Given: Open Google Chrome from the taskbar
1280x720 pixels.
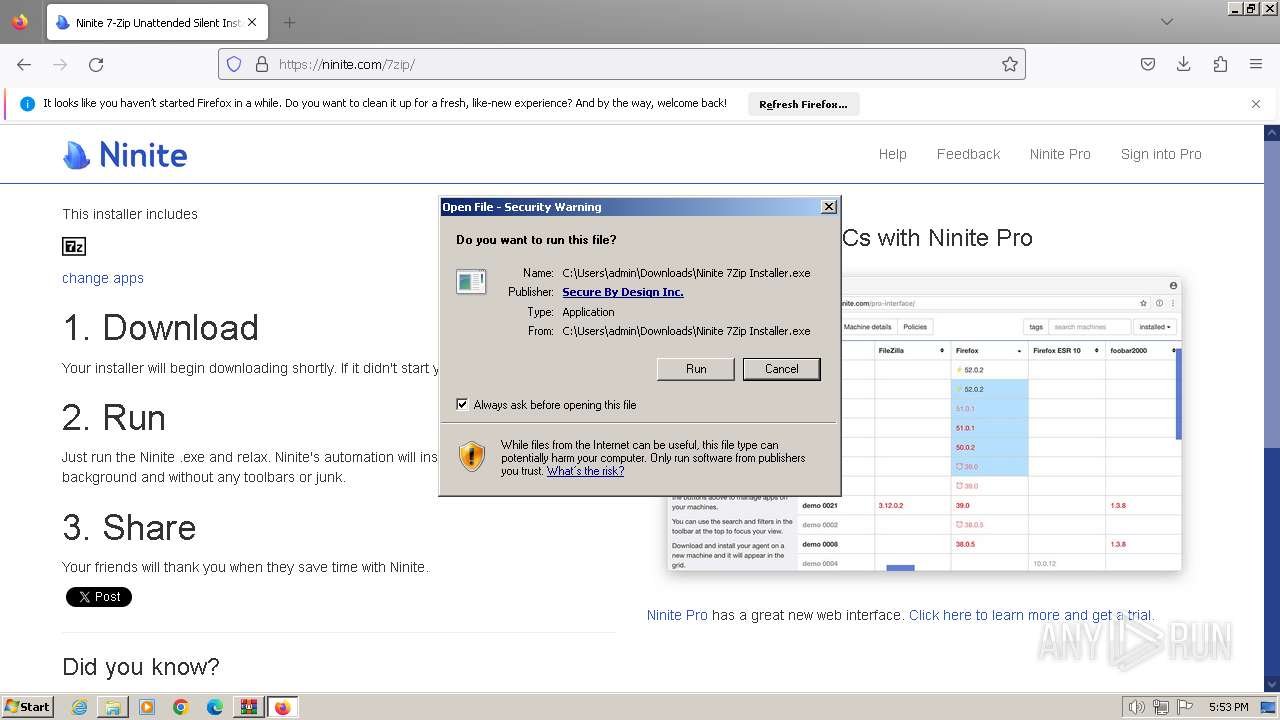Looking at the screenshot, I should 181,707.
